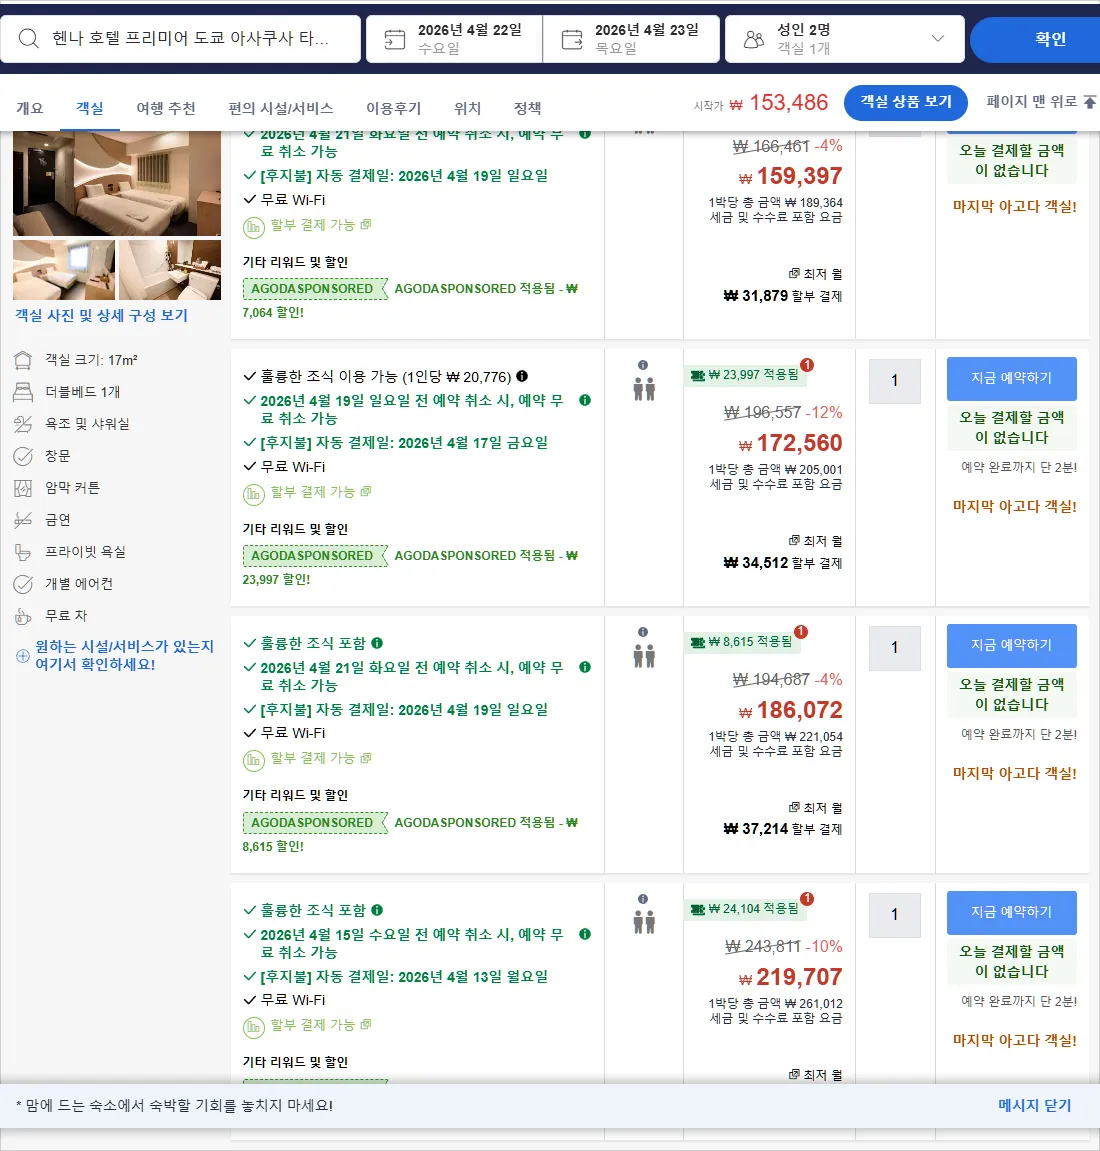1100x1151 pixels.
Task: Open the large room photo thumbnail
Action: [x=117, y=183]
